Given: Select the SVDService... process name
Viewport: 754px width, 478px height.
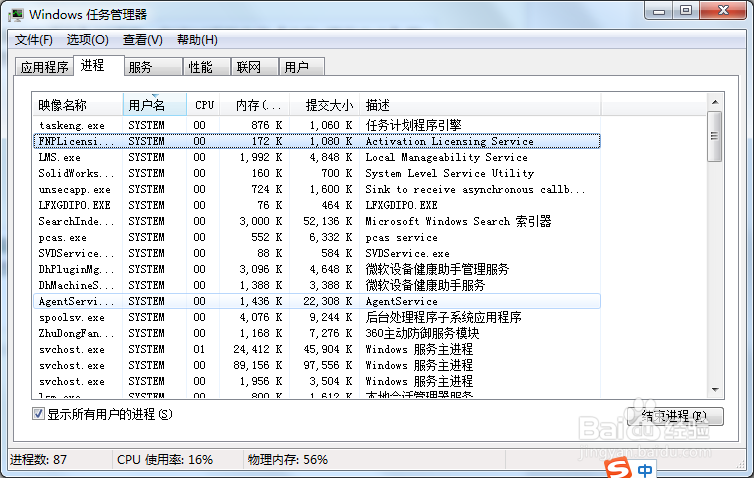Looking at the screenshot, I should [76, 253].
